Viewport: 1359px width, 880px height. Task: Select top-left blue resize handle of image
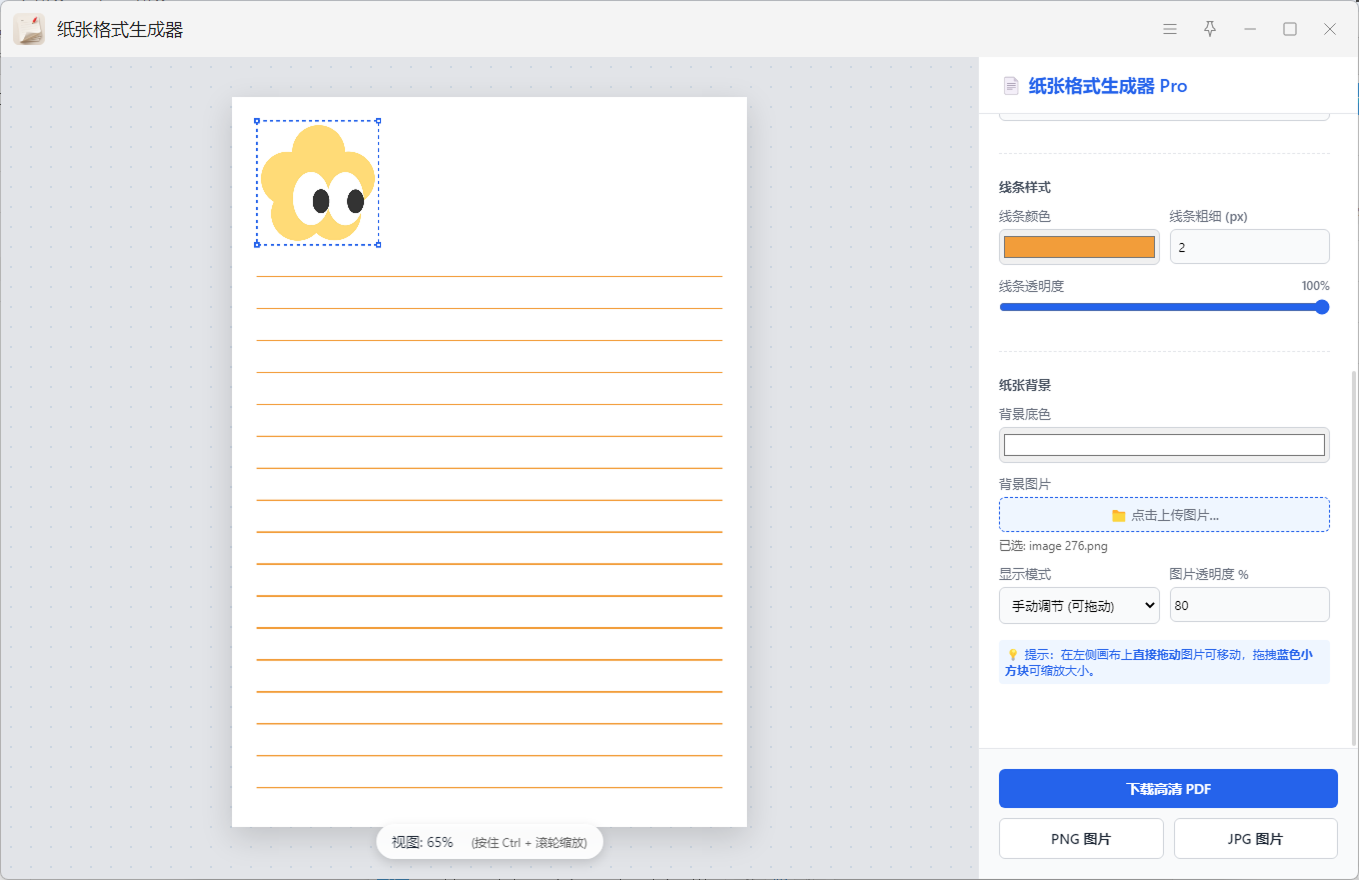[257, 121]
